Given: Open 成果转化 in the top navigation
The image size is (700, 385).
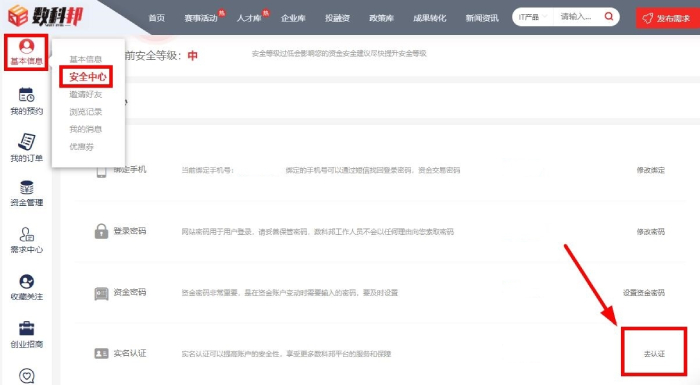Looking at the screenshot, I should pyautogui.click(x=429, y=18).
